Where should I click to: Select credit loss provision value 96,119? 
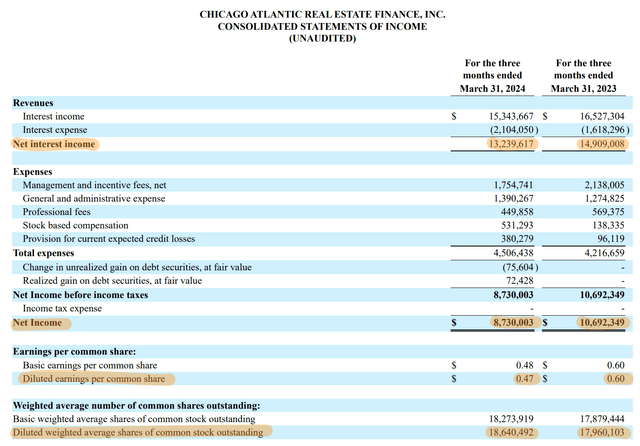click(611, 239)
